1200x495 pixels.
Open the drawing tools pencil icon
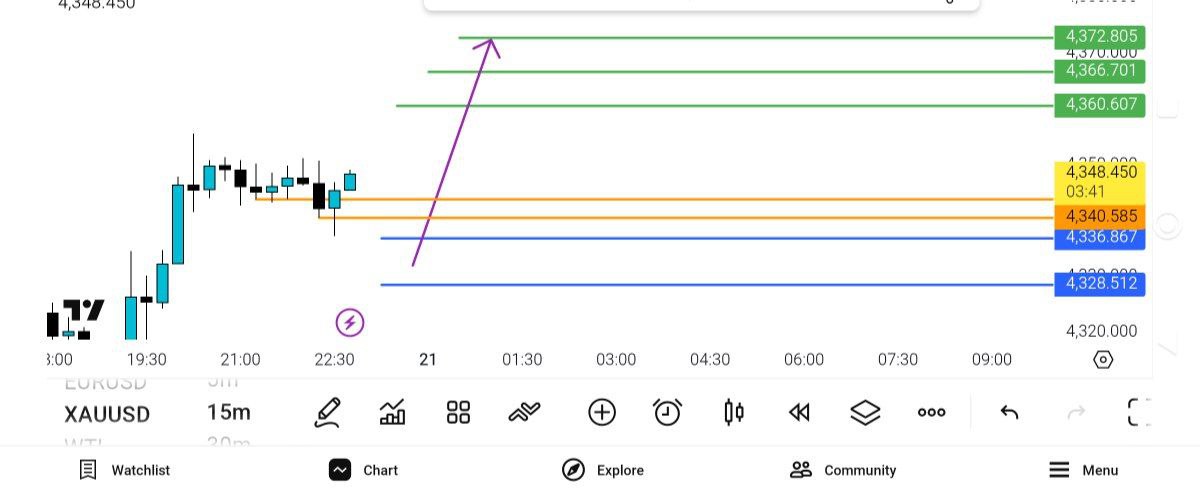327,412
